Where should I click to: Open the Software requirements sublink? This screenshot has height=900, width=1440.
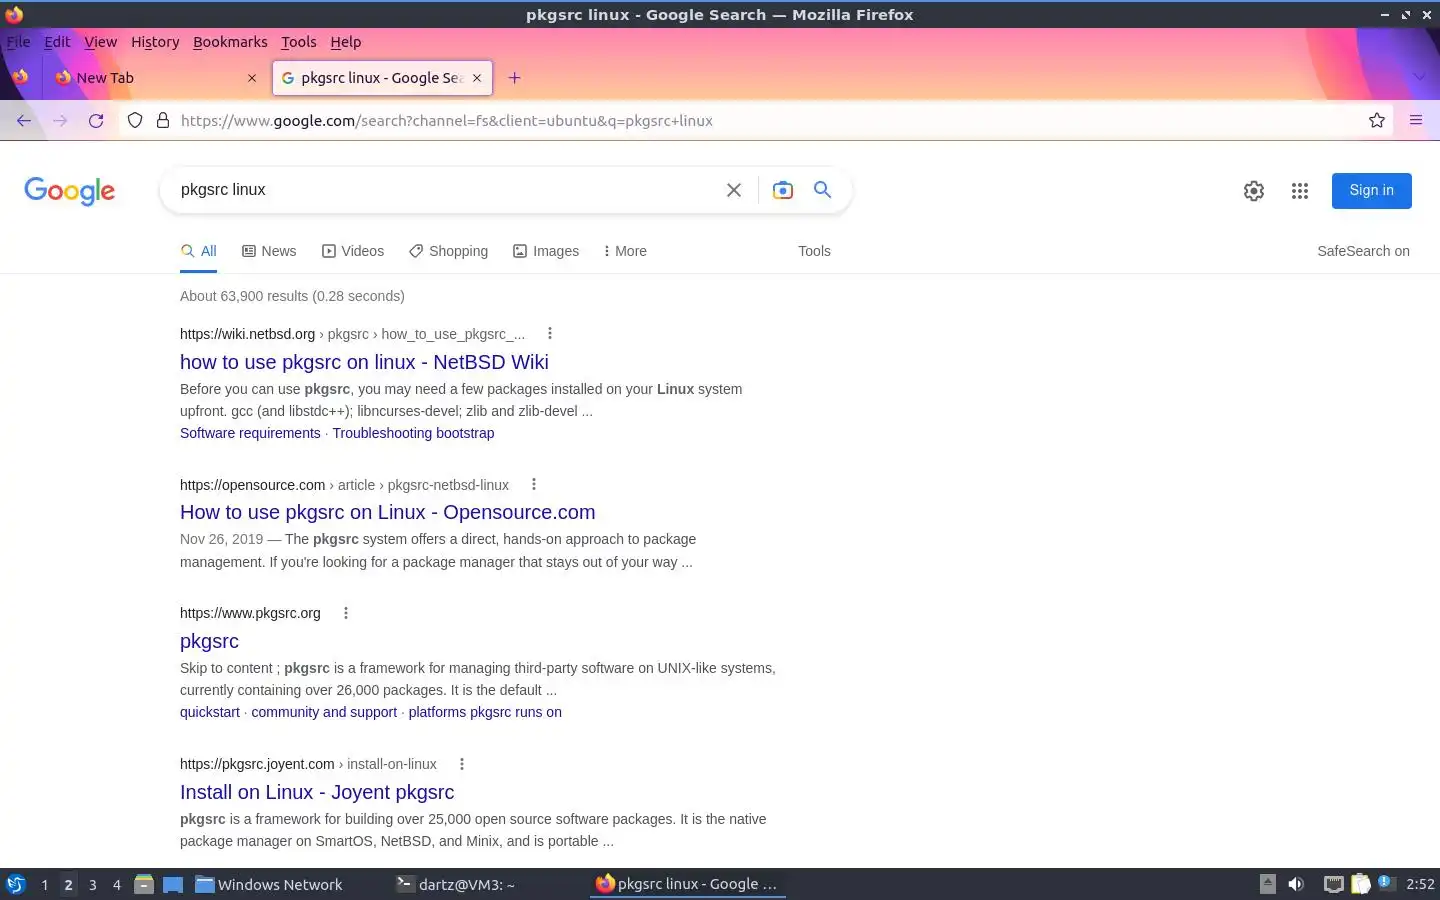pyautogui.click(x=250, y=433)
